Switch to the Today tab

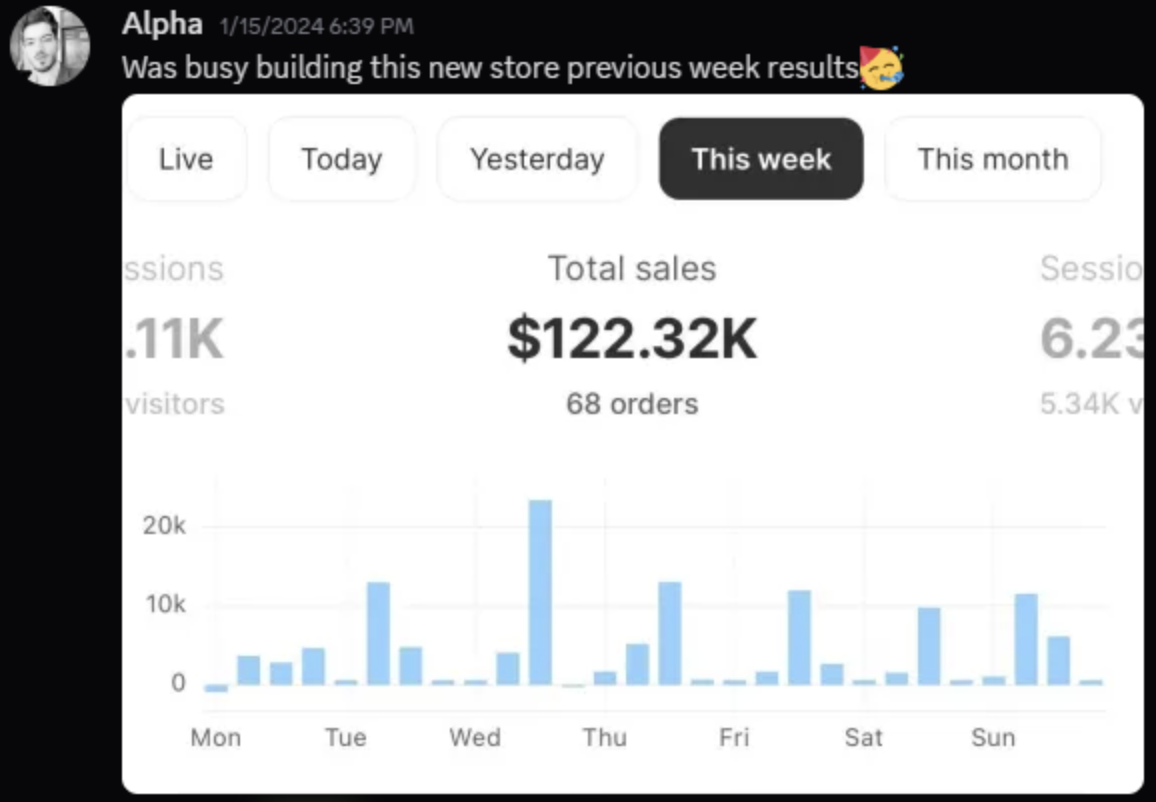pos(342,159)
